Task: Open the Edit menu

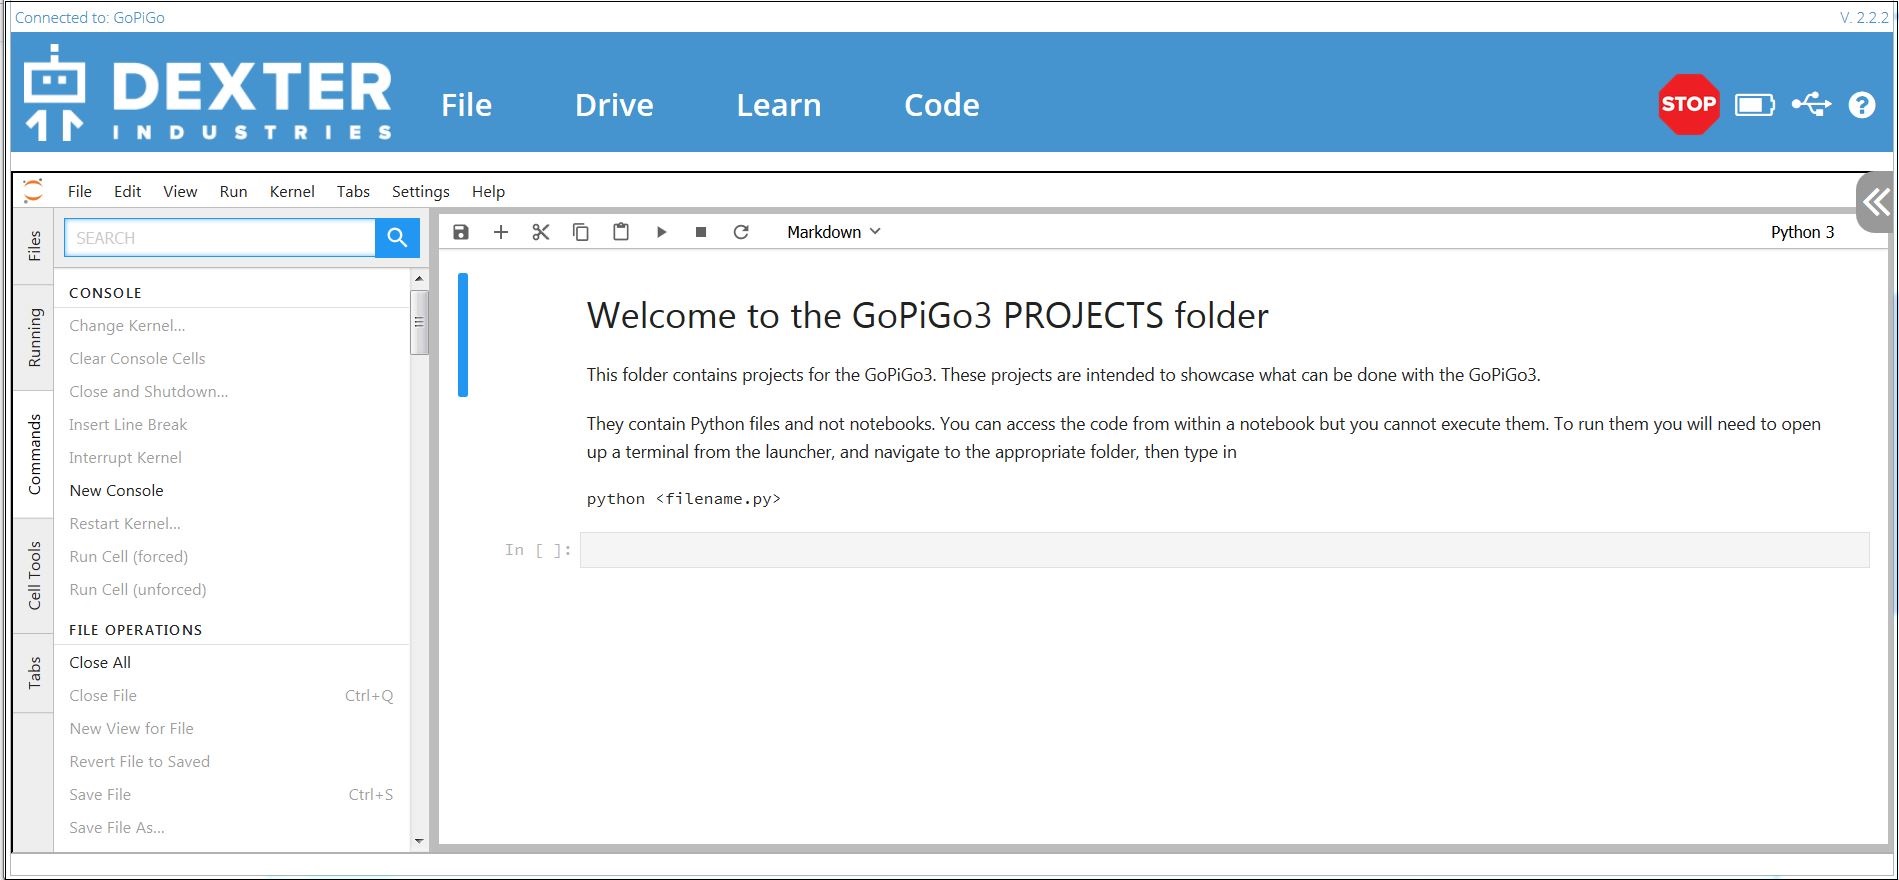Action: coord(127,191)
